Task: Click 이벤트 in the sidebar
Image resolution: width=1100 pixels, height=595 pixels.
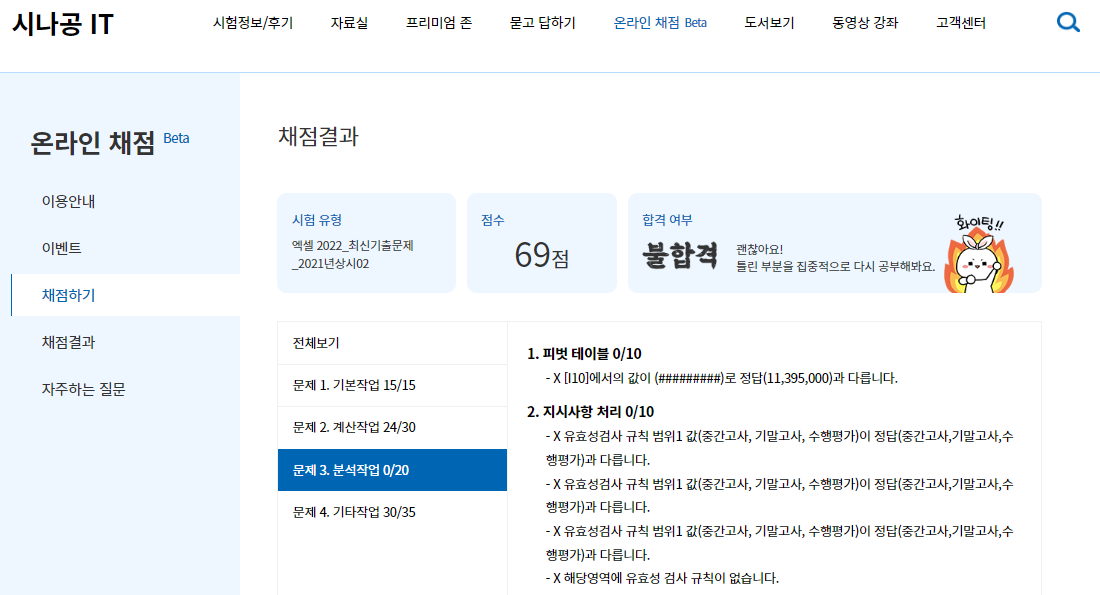Action: coord(61,248)
